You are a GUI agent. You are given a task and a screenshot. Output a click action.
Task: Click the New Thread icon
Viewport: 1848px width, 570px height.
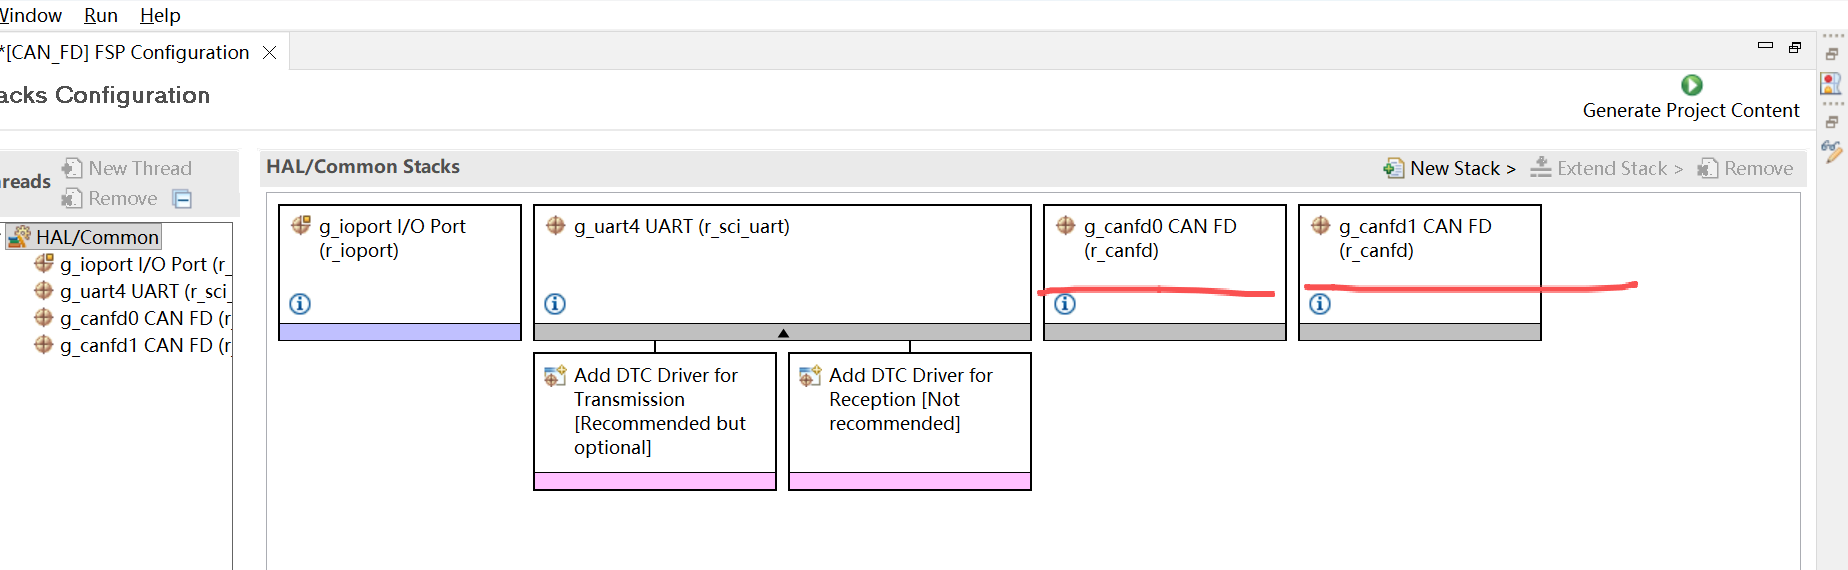tap(72, 168)
